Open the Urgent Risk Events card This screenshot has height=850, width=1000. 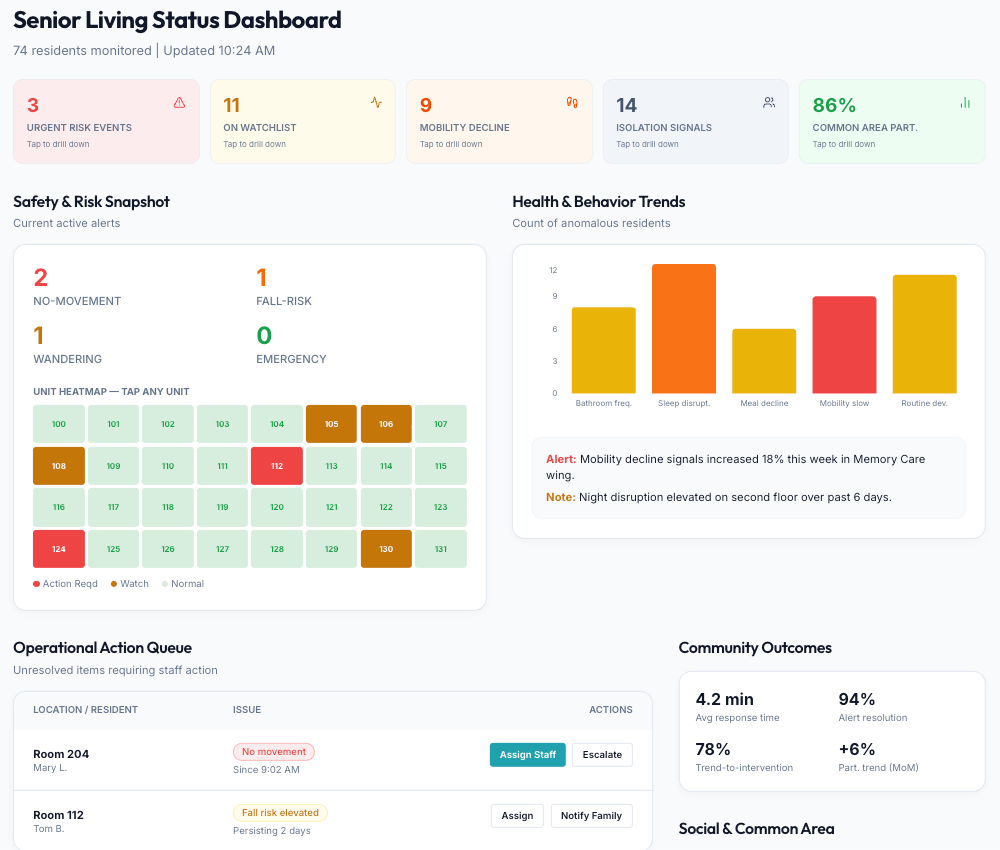pyautogui.click(x=107, y=121)
